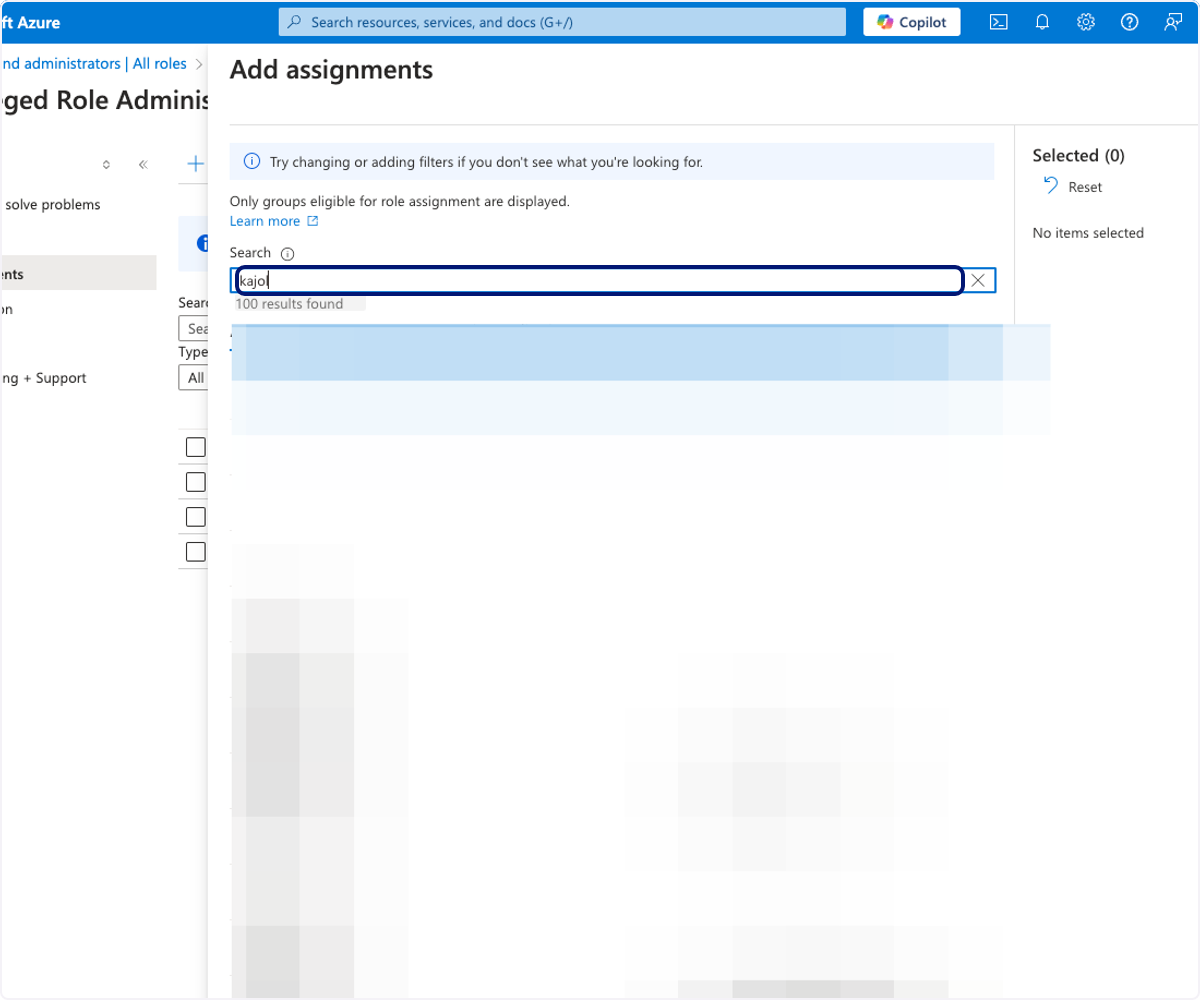Click the Only groups eligible notice text
The height and width of the screenshot is (1000, 1200).
[x=400, y=201]
